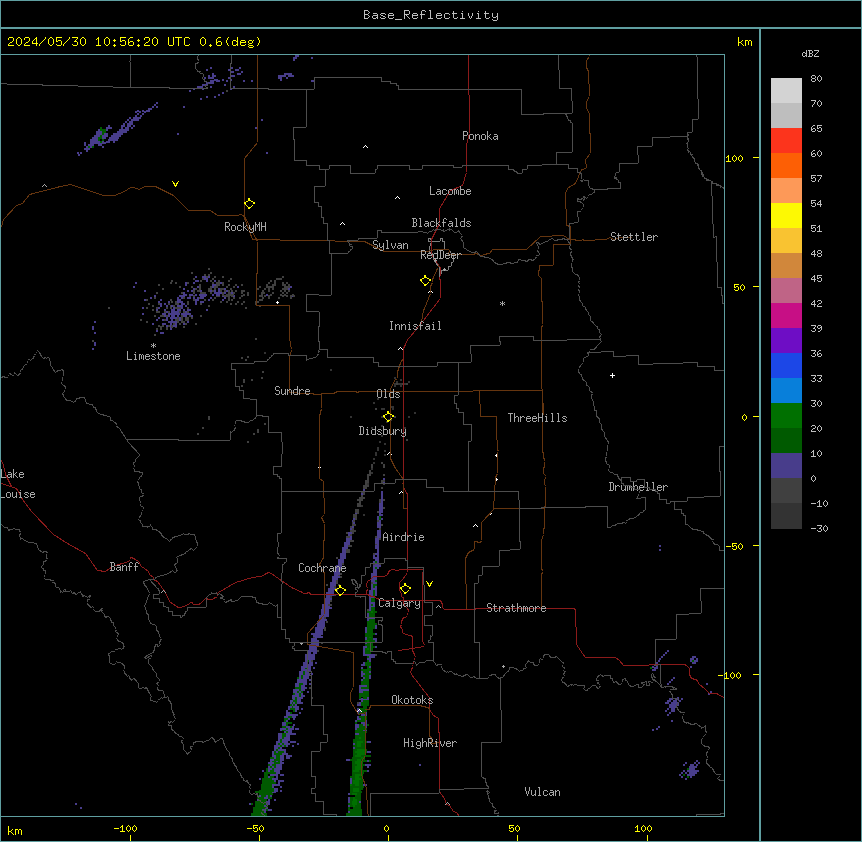Viewport: 862px width, 842px height.
Task: Click yellow diamond marker above Calgary label
Action: click(405, 589)
